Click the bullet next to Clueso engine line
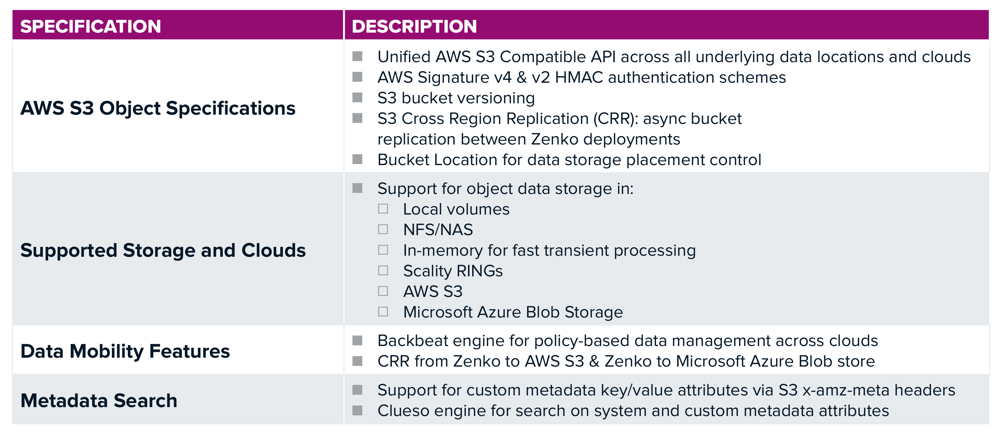 357,410
